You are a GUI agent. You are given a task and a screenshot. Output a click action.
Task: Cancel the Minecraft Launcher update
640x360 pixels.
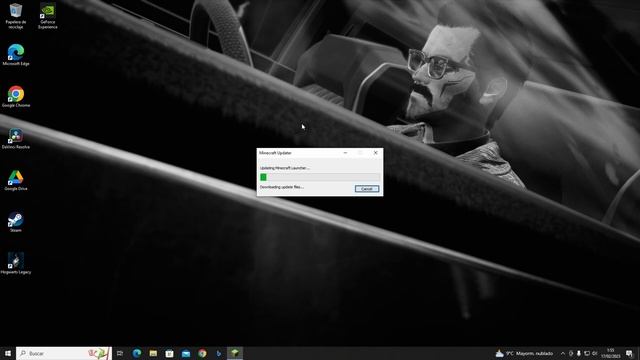click(x=367, y=189)
